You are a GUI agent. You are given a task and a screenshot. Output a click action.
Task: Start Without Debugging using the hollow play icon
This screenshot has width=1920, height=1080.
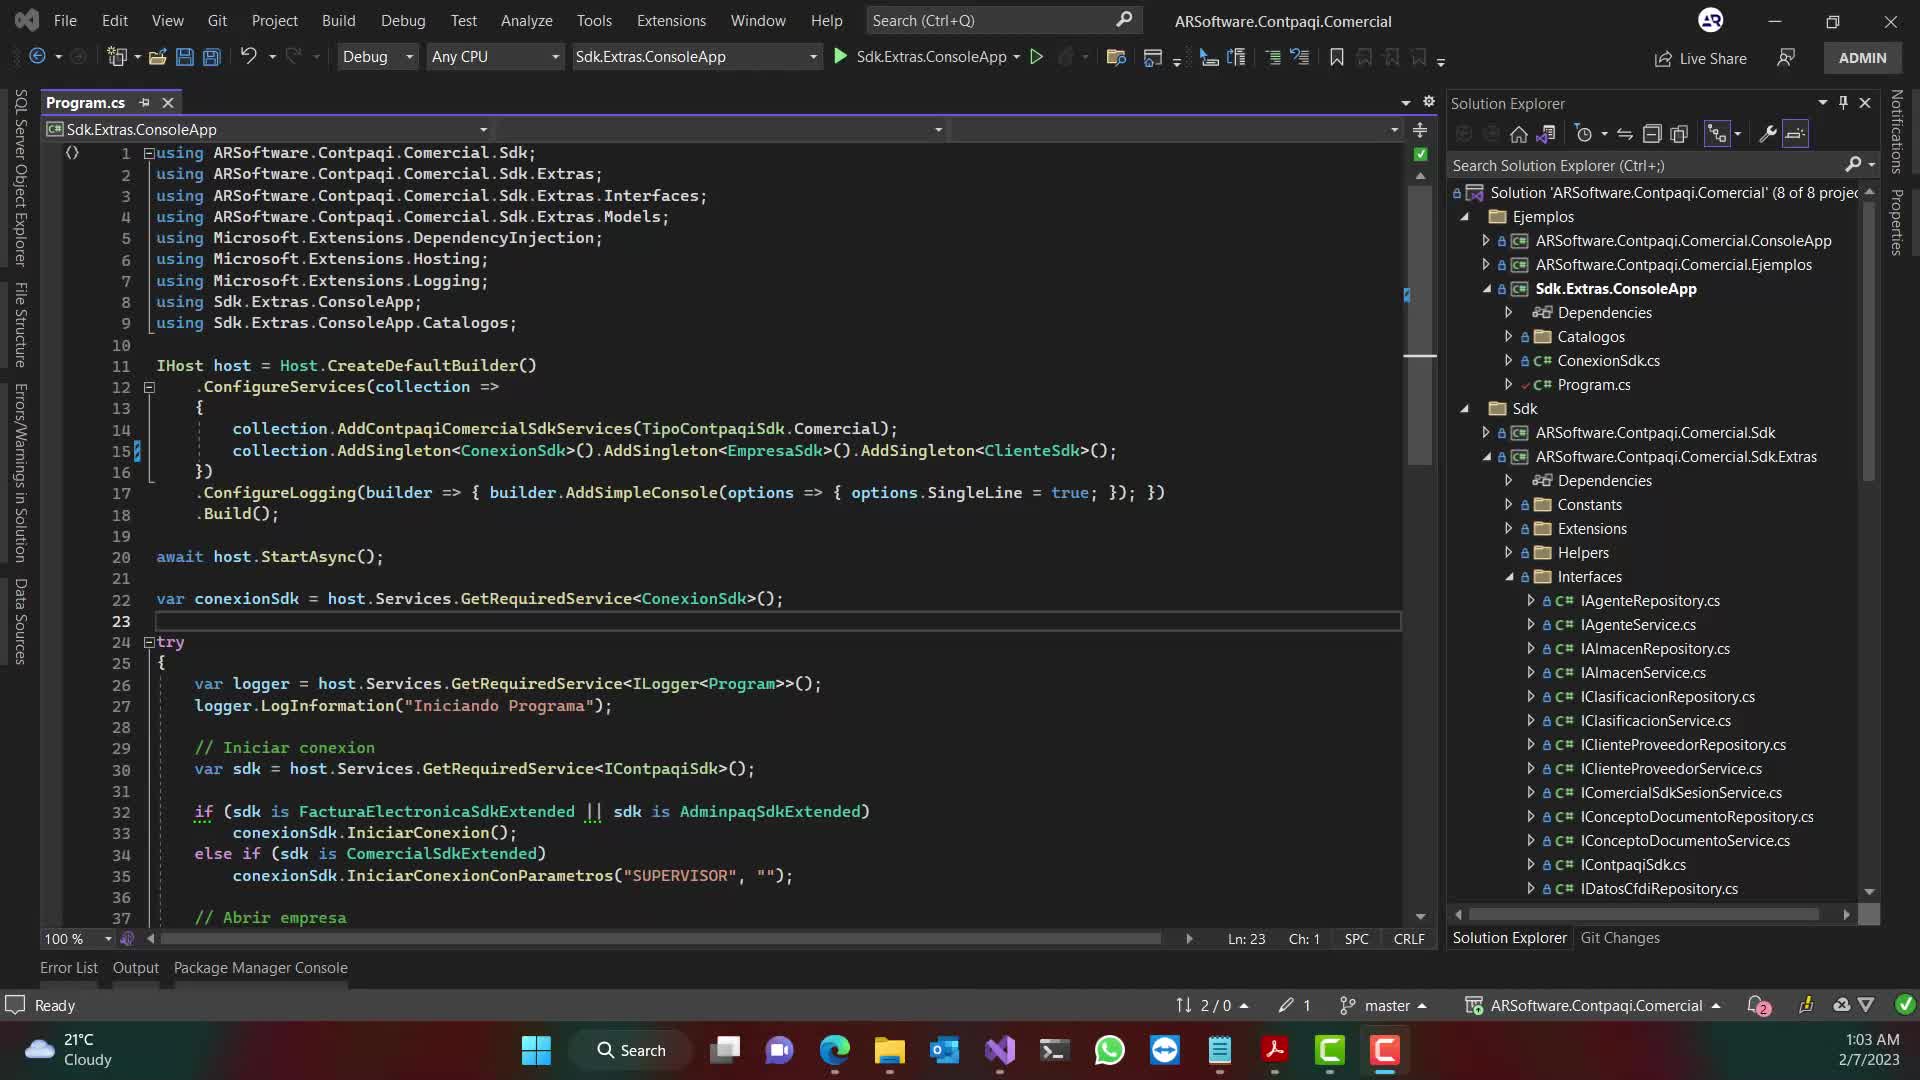[x=1037, y=57]
